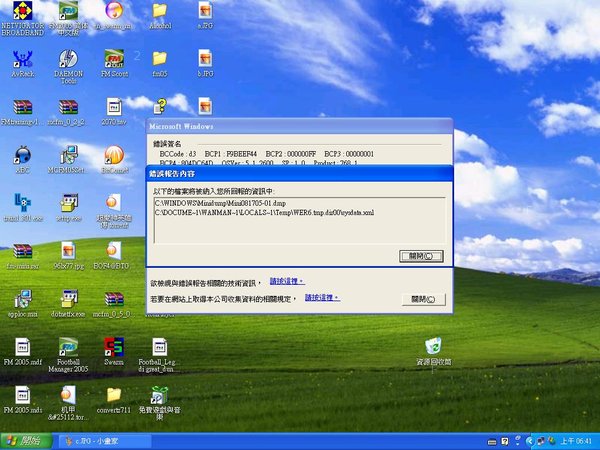The height and width of the screenshot is (450, 600).
Task: Click the sysdata.xml path line
Action: click(x=264, y=212)
